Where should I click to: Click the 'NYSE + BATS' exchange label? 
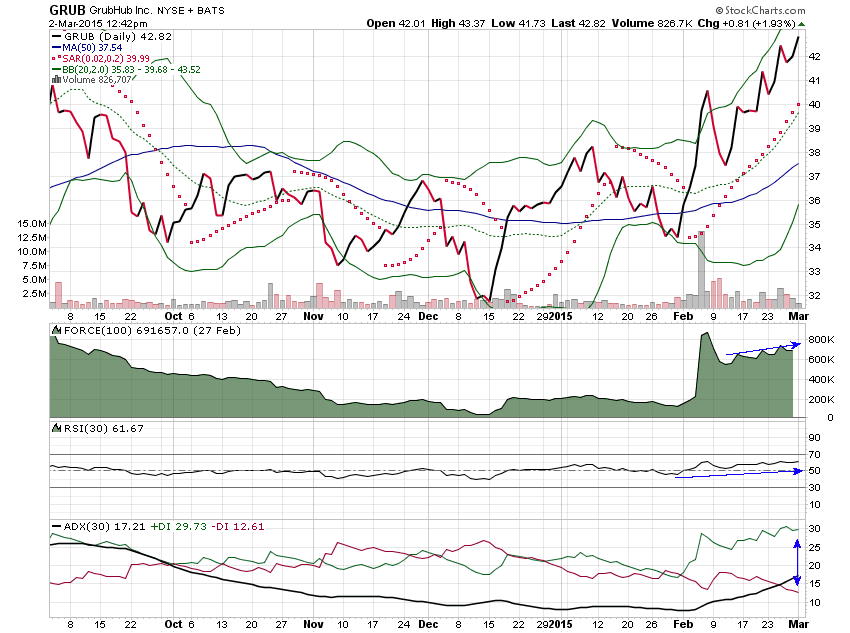[x=191, y=10]
